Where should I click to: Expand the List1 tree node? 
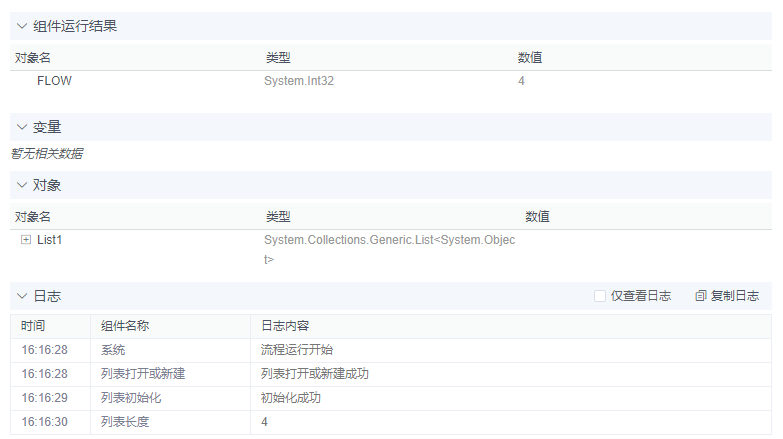(25, 240)
